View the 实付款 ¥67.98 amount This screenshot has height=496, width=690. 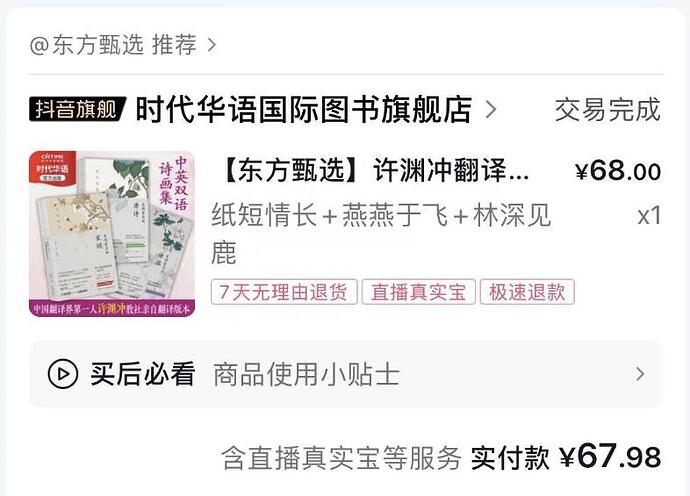[566, 457]
